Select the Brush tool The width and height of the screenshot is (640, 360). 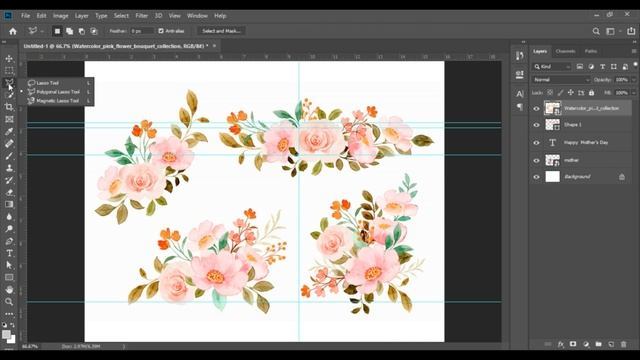point(9,156)
